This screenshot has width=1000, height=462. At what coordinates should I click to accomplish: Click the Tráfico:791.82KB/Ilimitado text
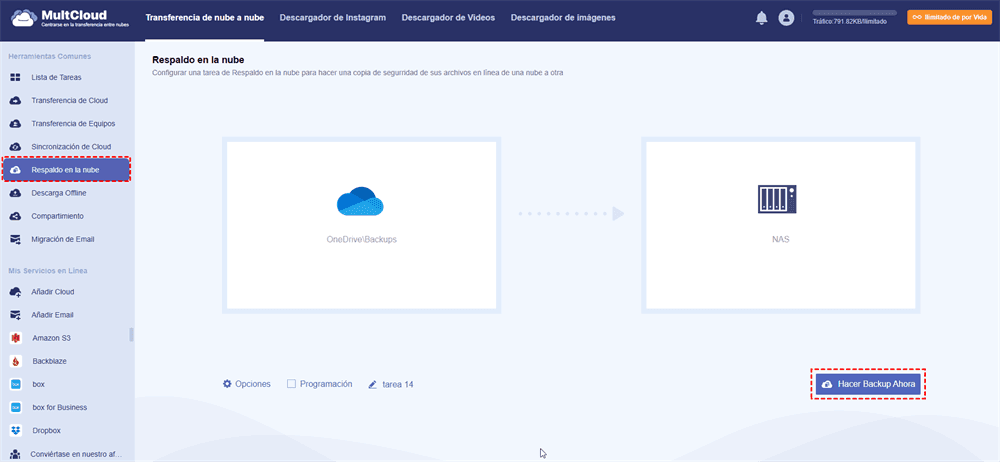pyautogui.click(x=849, y=22)
